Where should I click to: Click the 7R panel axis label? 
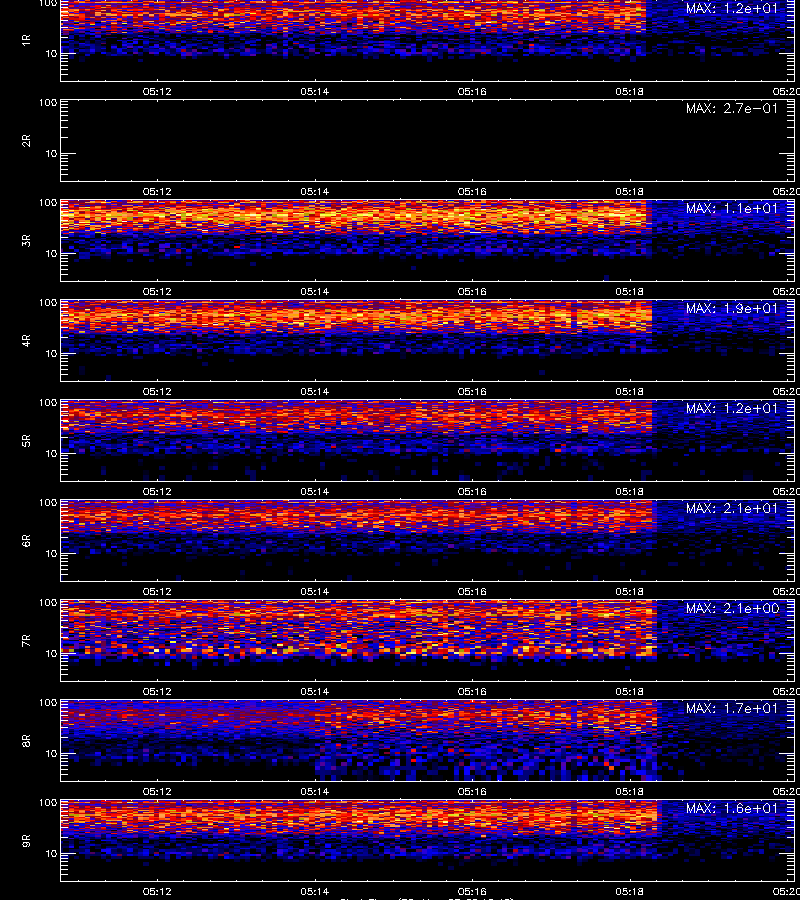pos(26,641)
